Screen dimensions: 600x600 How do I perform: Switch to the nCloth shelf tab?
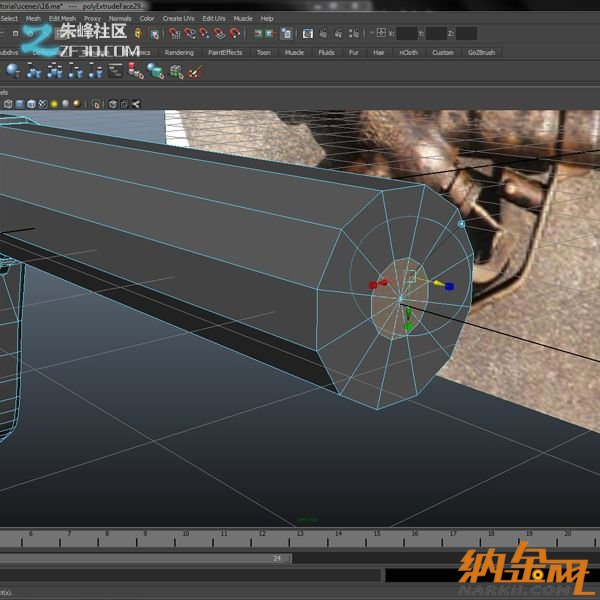click(408, 52)
